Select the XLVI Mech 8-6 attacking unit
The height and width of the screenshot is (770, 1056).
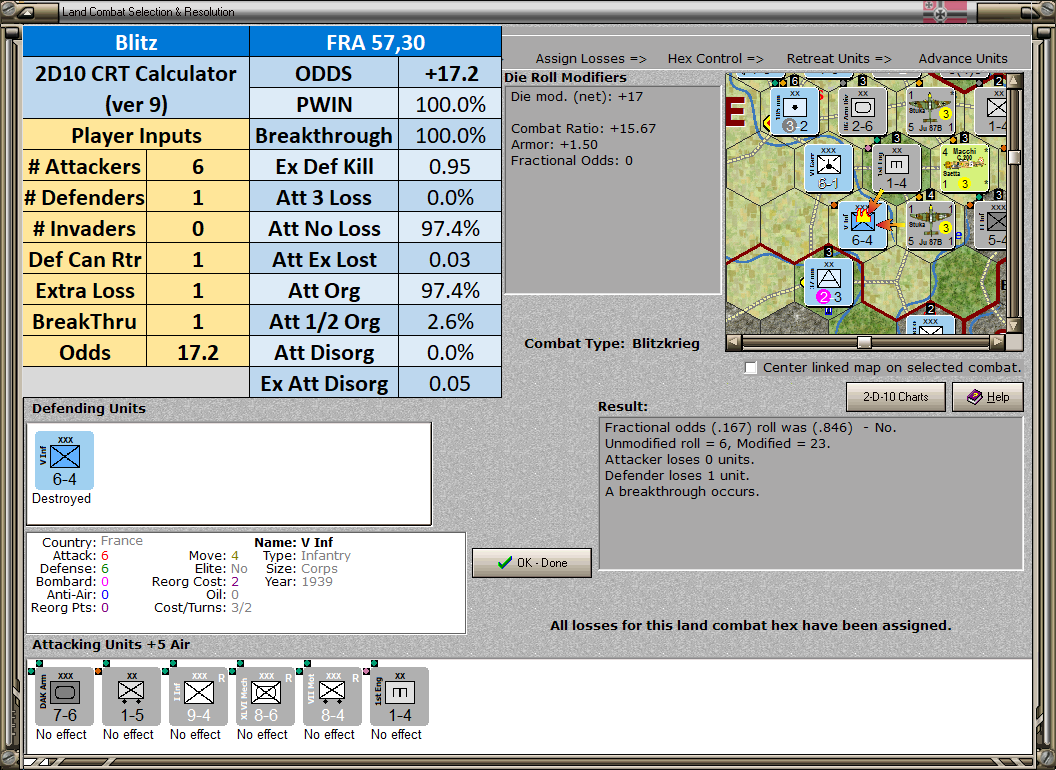pos(265,697)
